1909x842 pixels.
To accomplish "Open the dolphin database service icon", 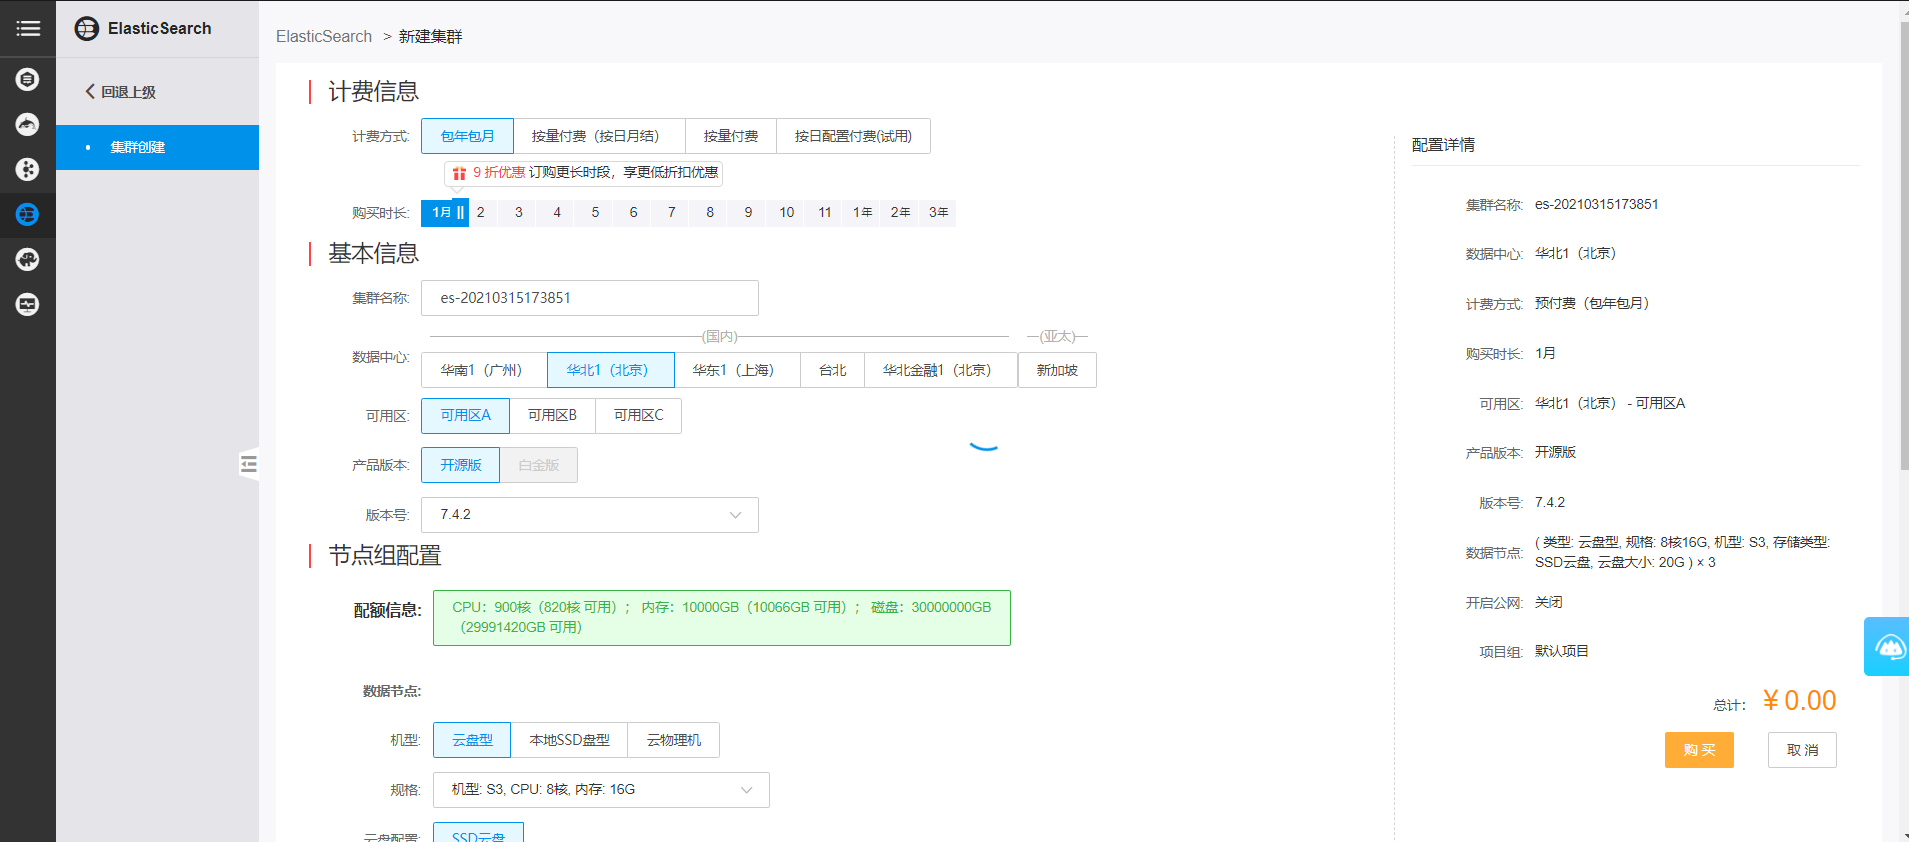I will tap(28, 124).
